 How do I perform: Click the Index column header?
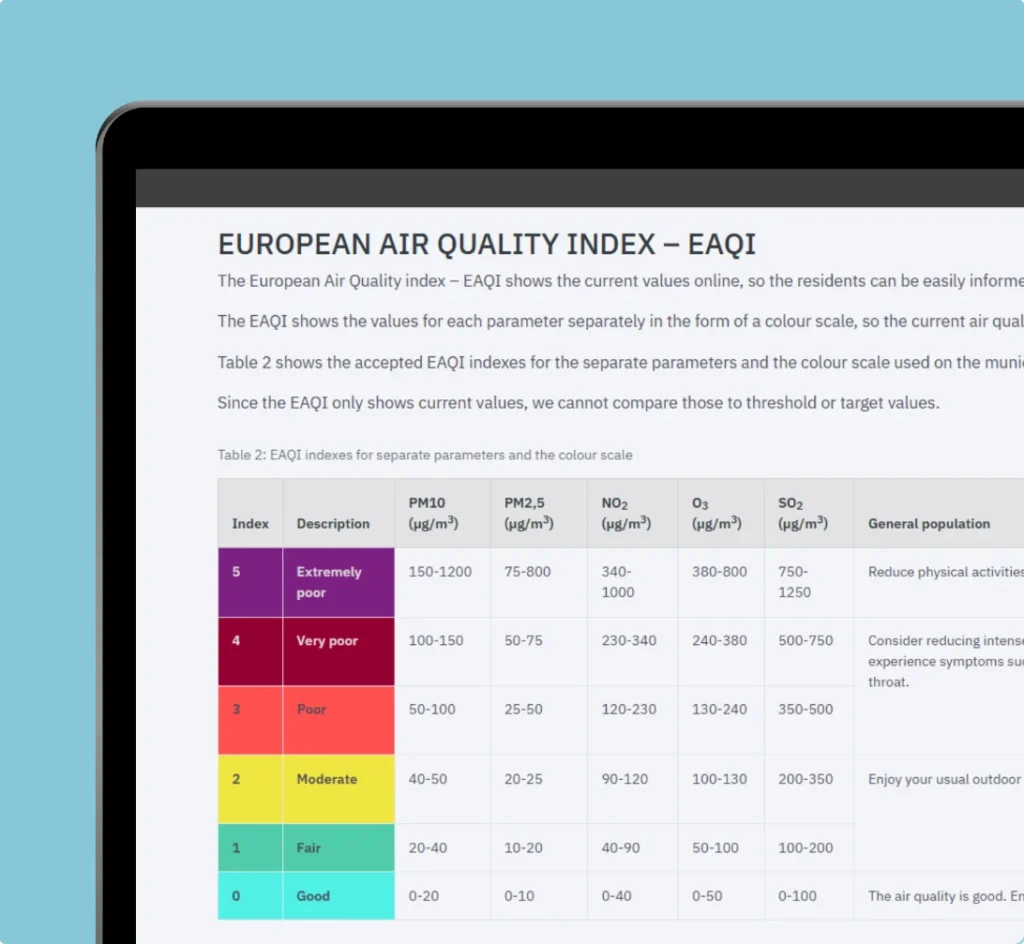250,523
